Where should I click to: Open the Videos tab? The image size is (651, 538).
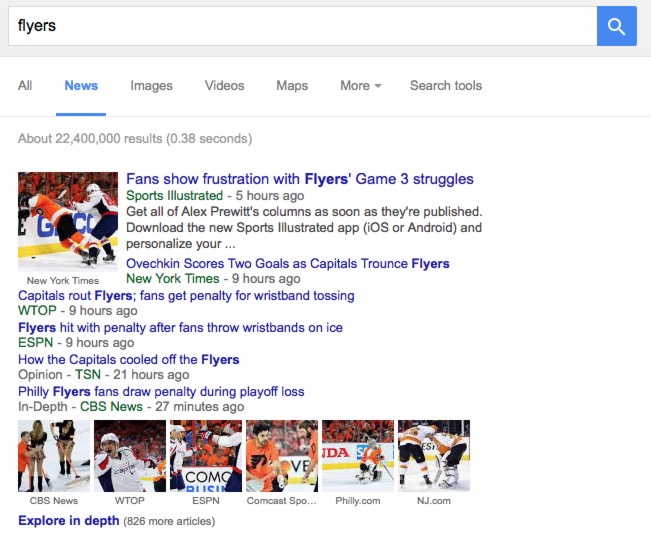[225, 86]
